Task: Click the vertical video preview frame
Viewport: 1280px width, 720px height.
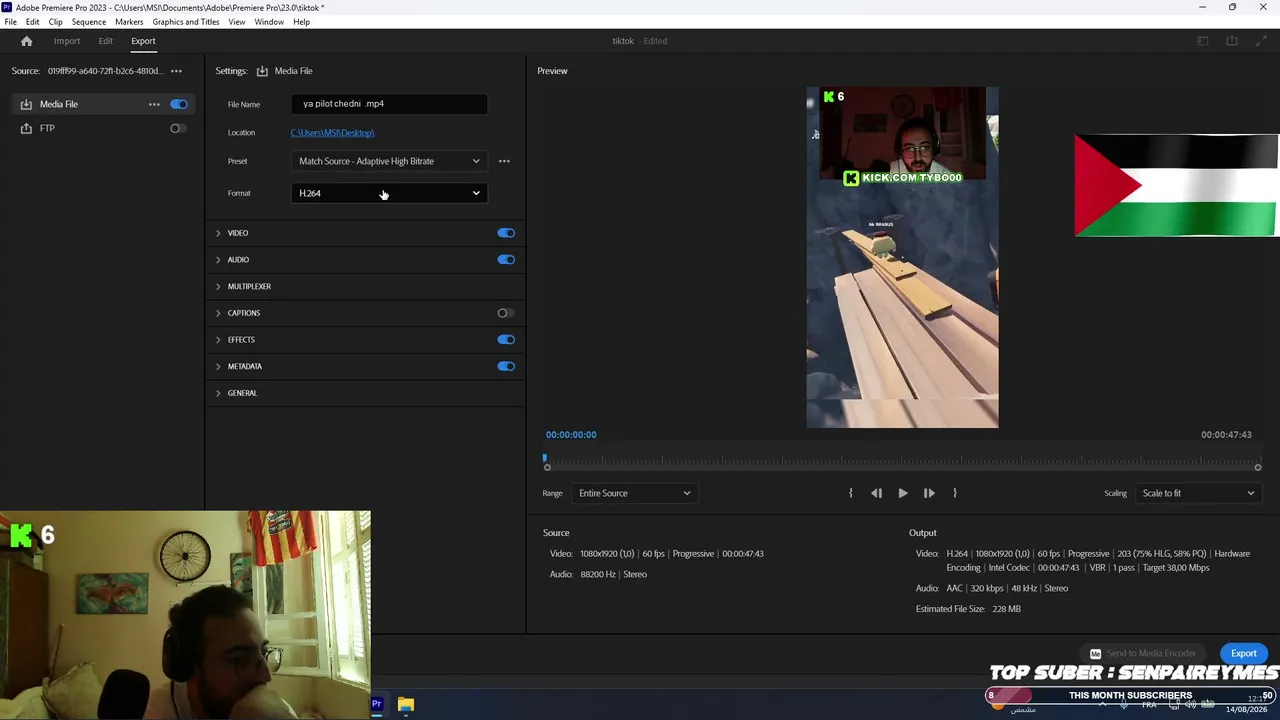Action: (x=902, y=258)
